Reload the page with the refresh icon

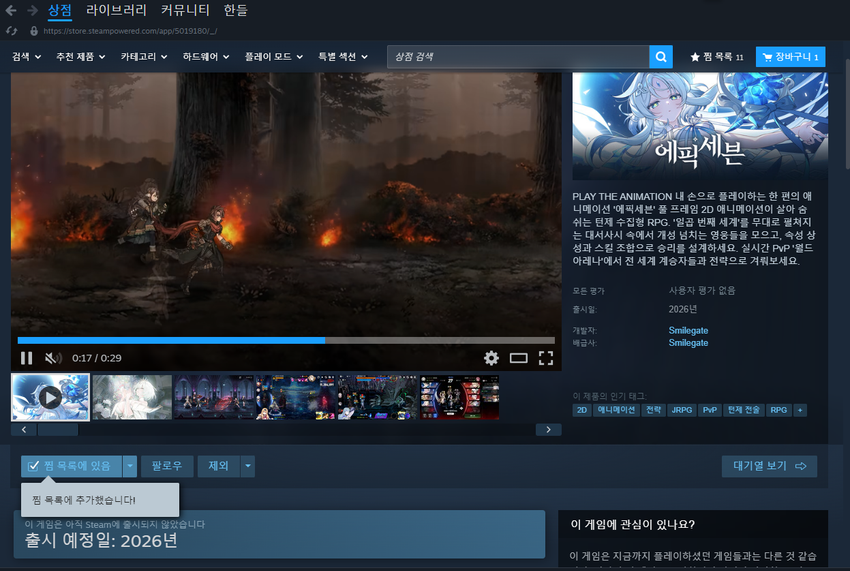click(x=11, y=31)
